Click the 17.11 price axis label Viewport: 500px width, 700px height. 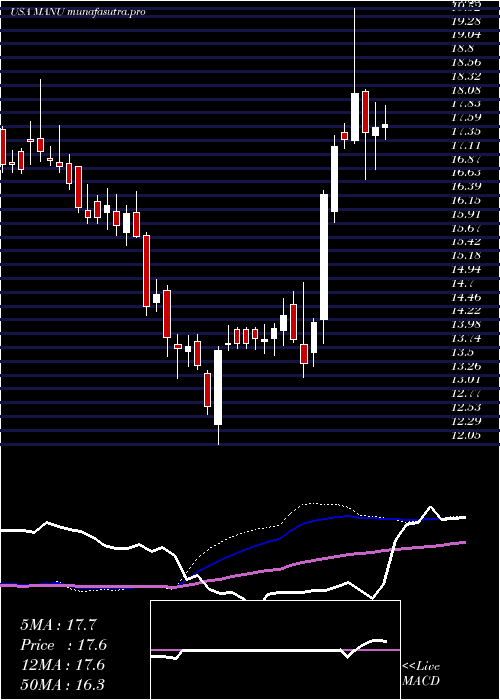(467, 145)
